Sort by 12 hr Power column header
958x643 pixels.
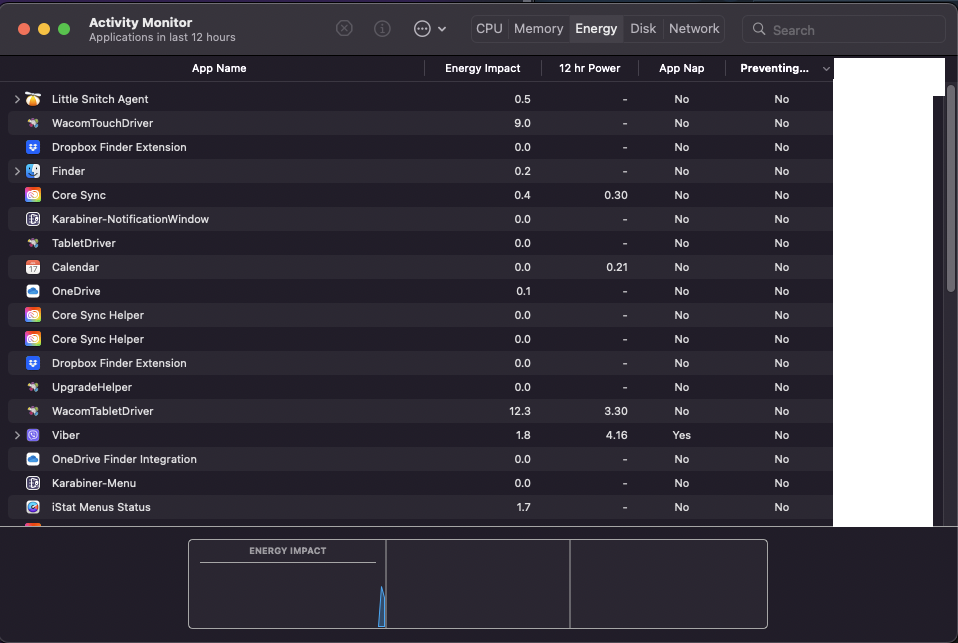(x=590, y=68)
